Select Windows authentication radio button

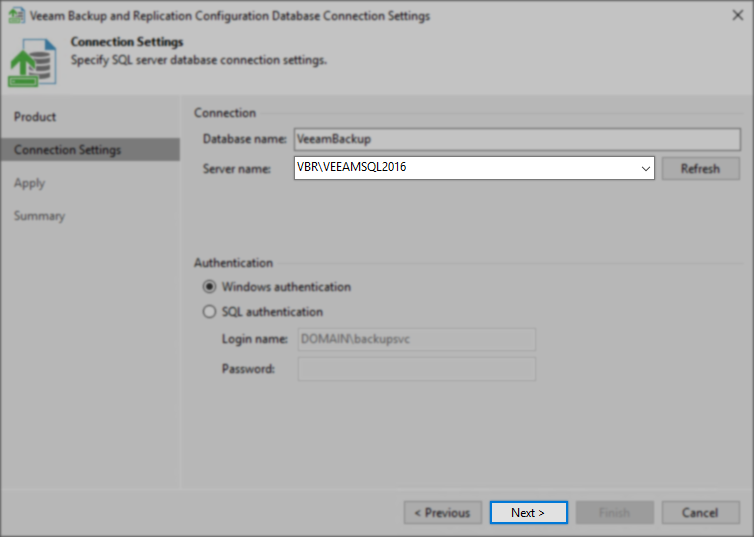coord(209,287)
